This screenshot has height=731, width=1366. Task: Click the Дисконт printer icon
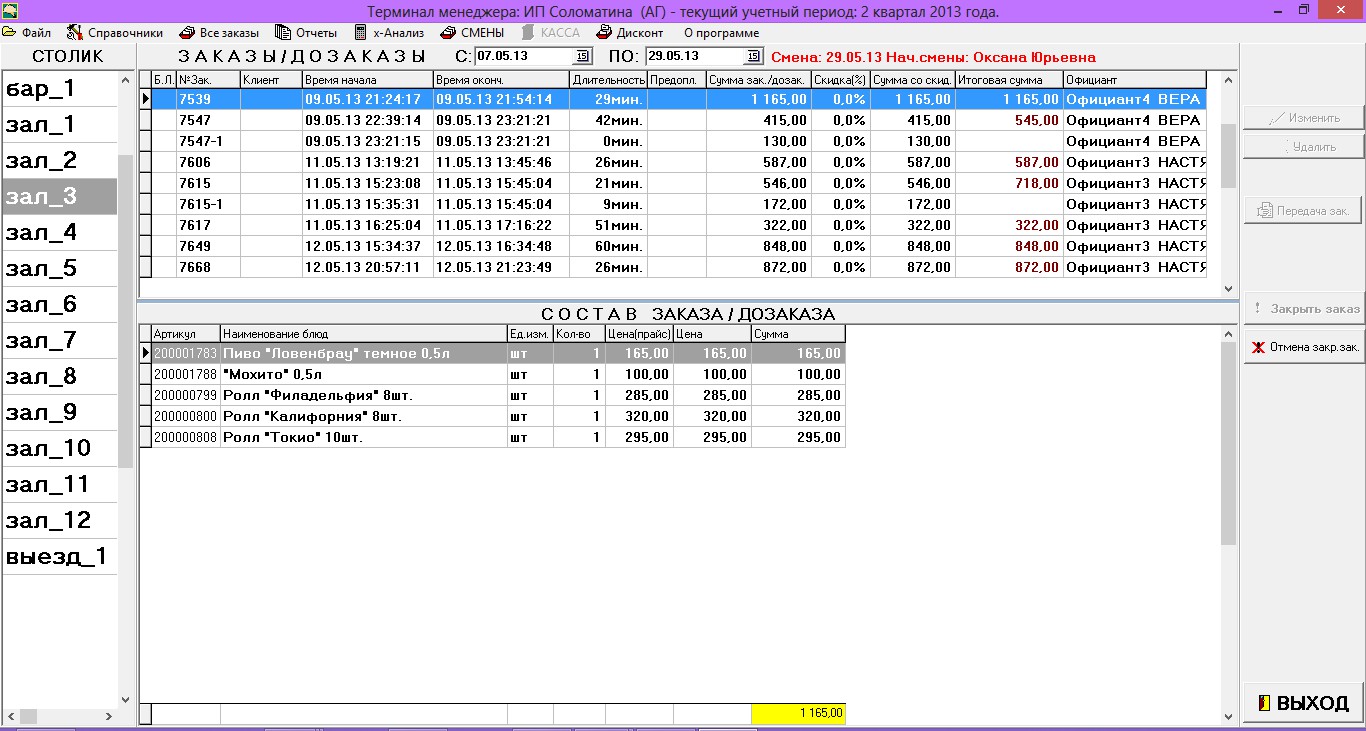pos(604,33)
